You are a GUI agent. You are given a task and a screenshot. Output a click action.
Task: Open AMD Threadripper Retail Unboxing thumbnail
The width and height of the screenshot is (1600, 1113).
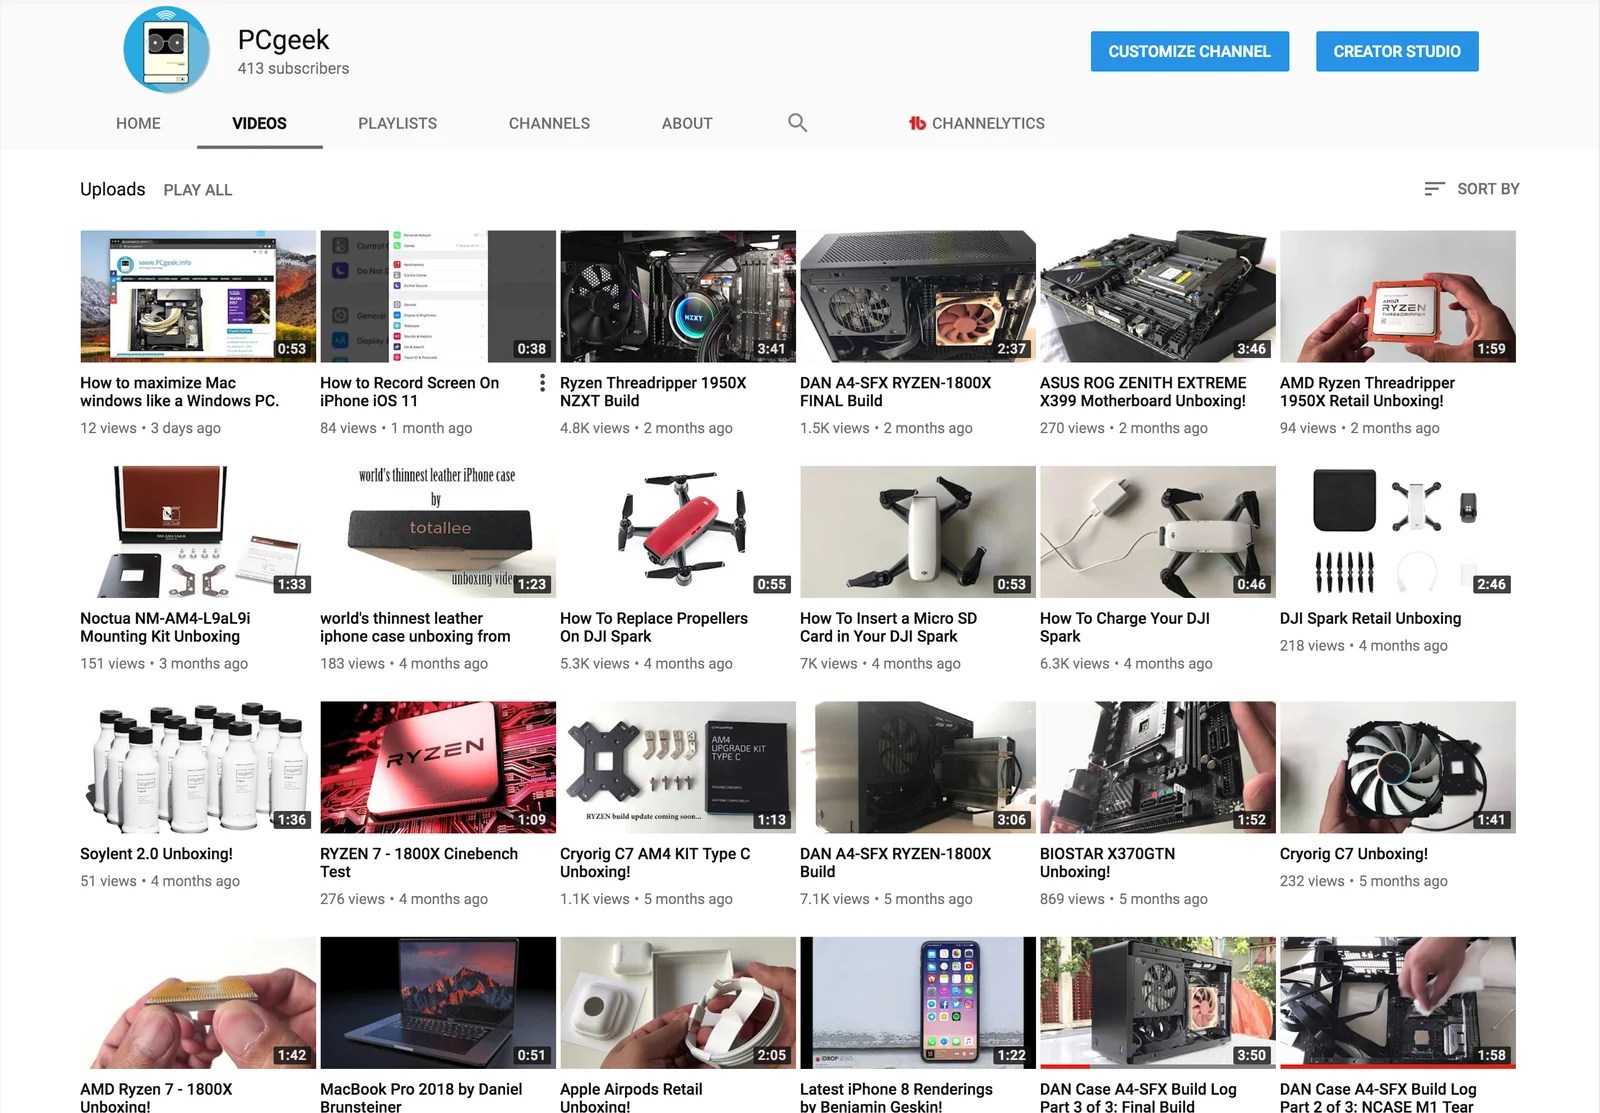1398,296
